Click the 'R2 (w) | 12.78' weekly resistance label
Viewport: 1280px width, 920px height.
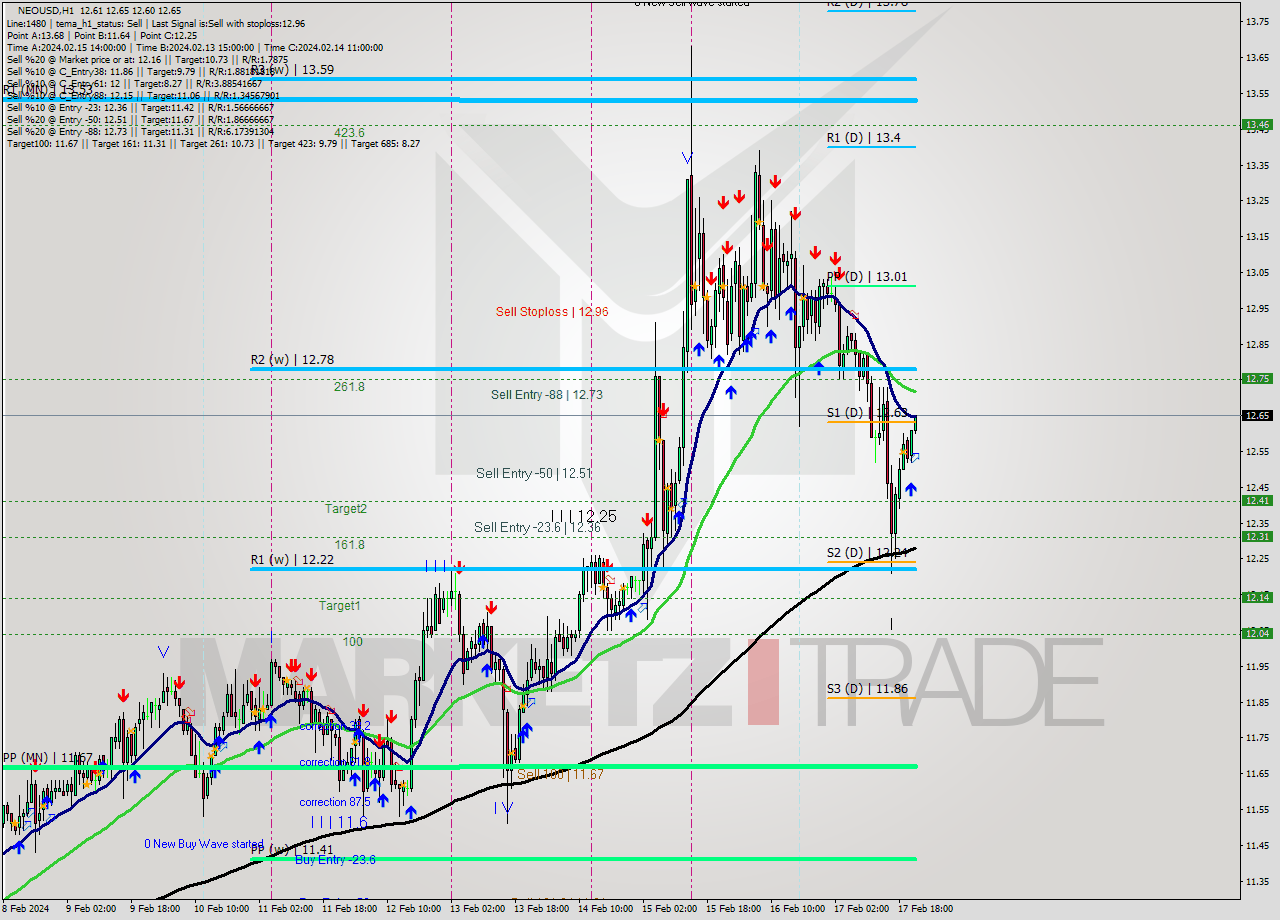point(294,360)
